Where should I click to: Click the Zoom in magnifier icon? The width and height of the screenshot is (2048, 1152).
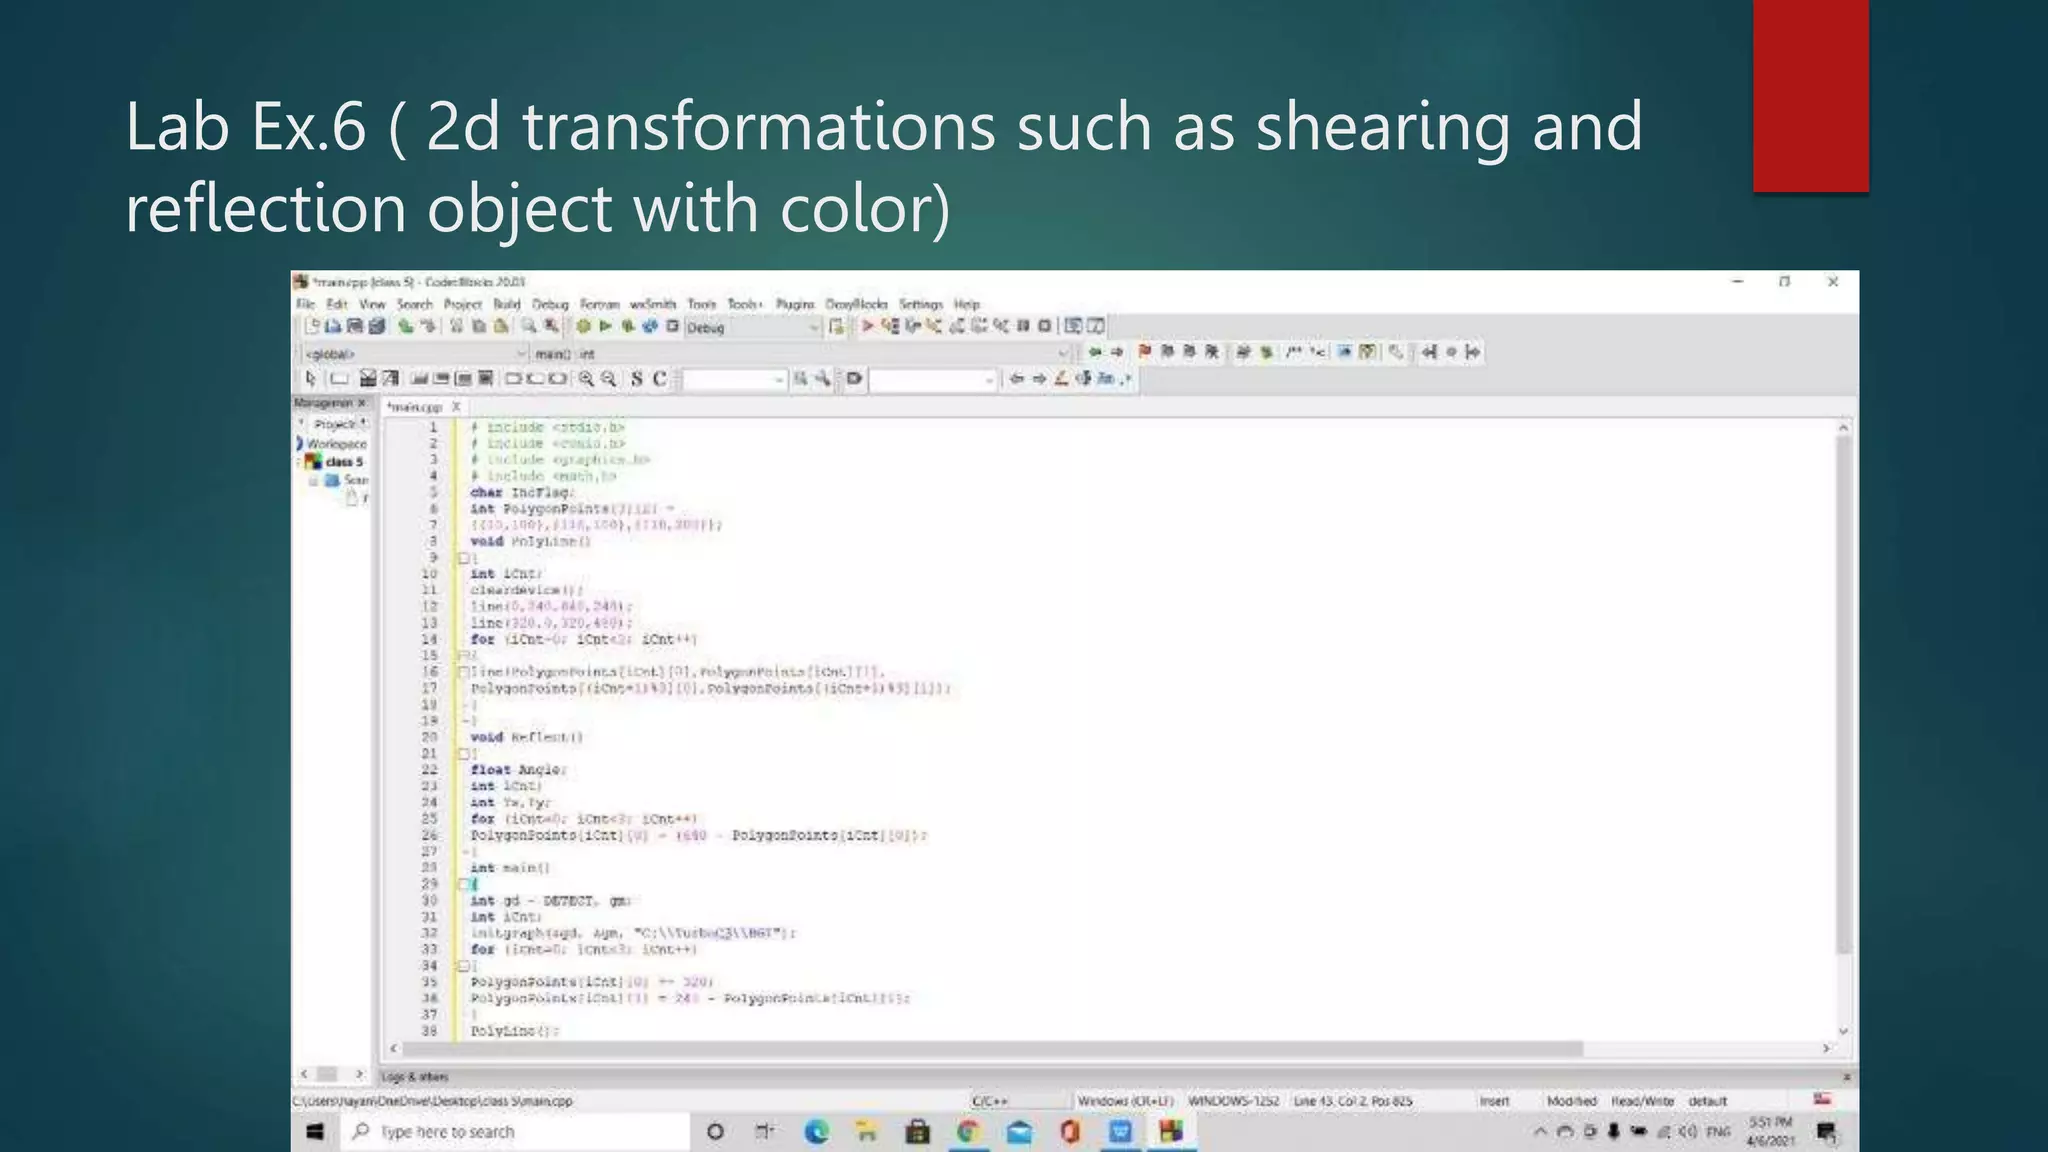click(x=586, y=379)
